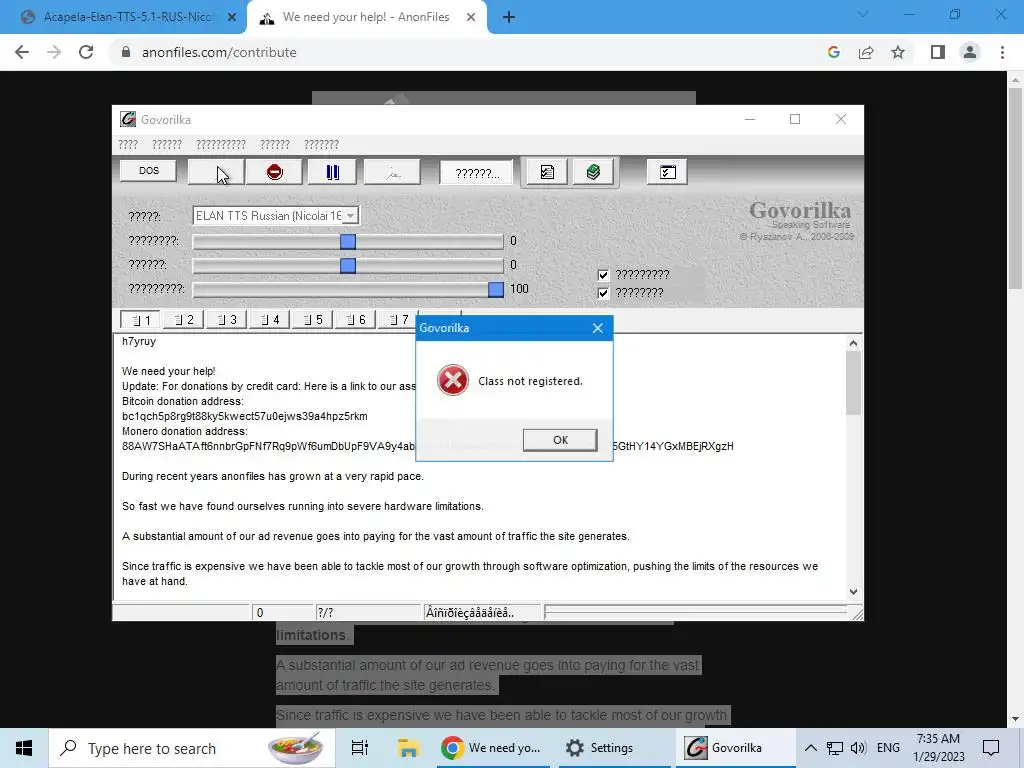Open File Explorer from taskbar
The image size is (1024, 768).
[408, 748]
